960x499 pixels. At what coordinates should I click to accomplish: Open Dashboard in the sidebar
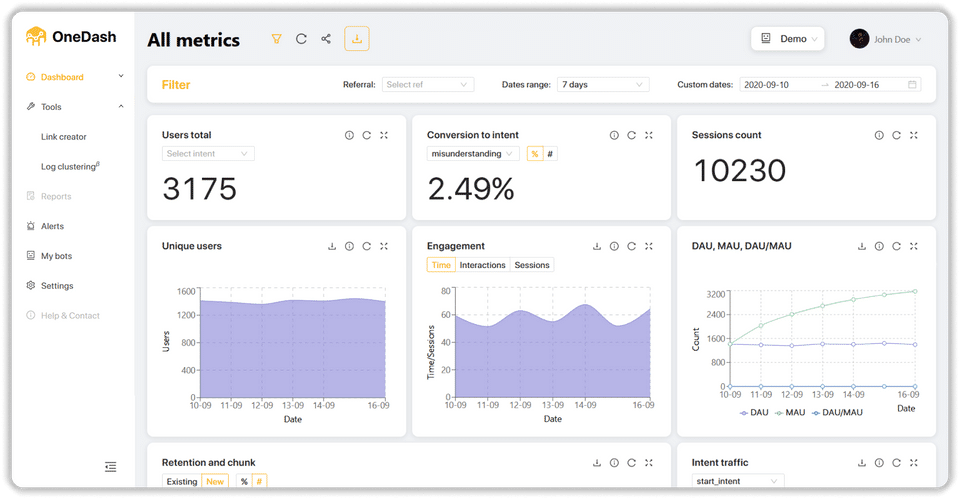click(x=62, y=77)
